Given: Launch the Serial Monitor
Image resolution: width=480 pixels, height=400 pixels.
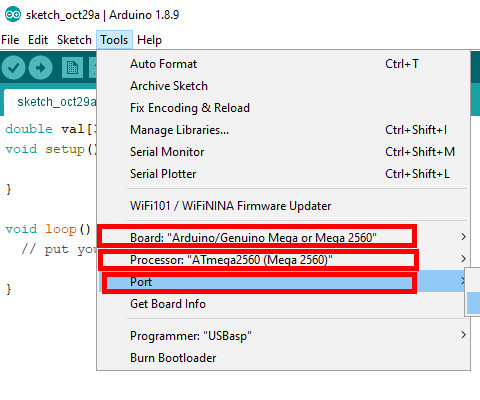Looking at the screenshot, I should pyautogui.click(x=283, y=152).
